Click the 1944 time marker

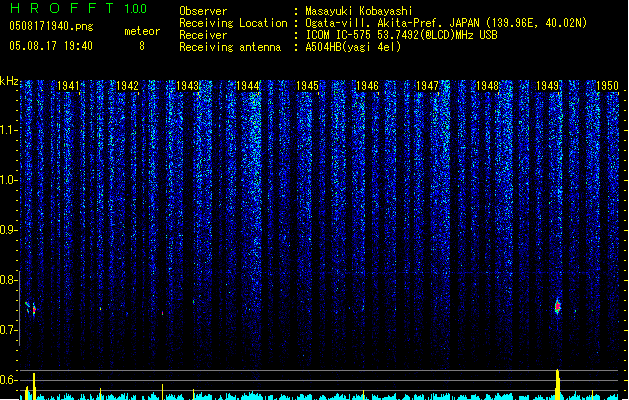(248, 86)
